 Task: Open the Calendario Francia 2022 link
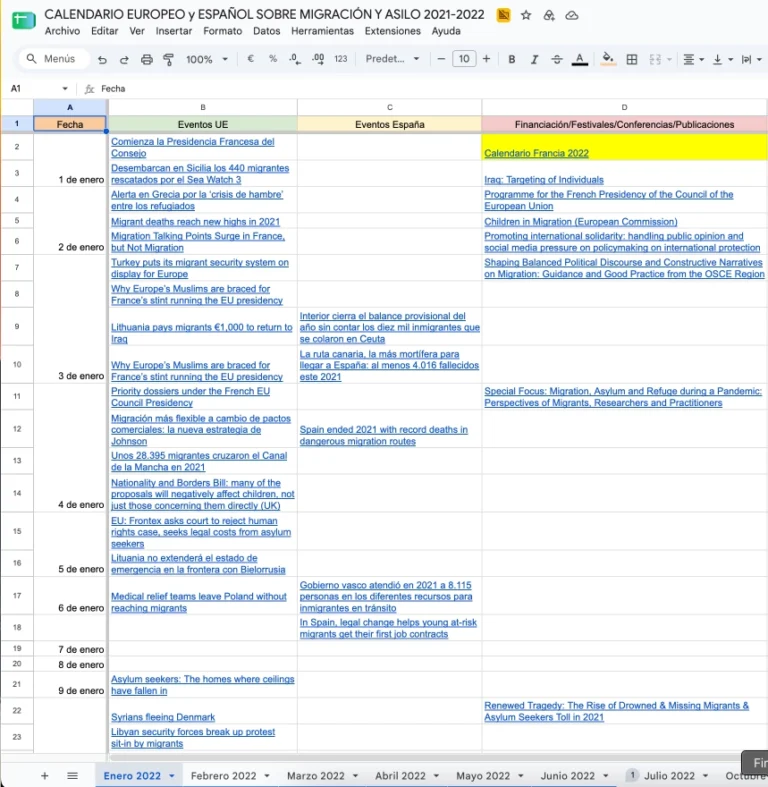pyautogui.click(x=536, y=153)
